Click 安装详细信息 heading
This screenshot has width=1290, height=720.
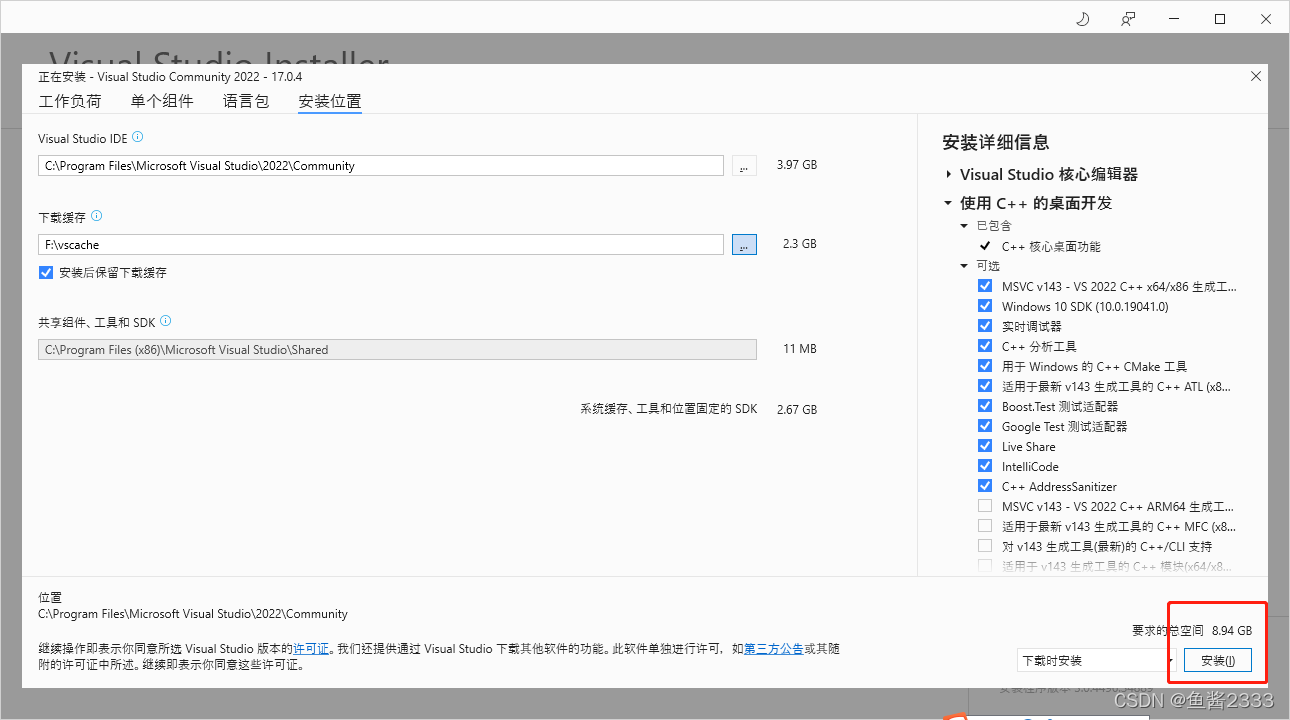tap(996, 142)
